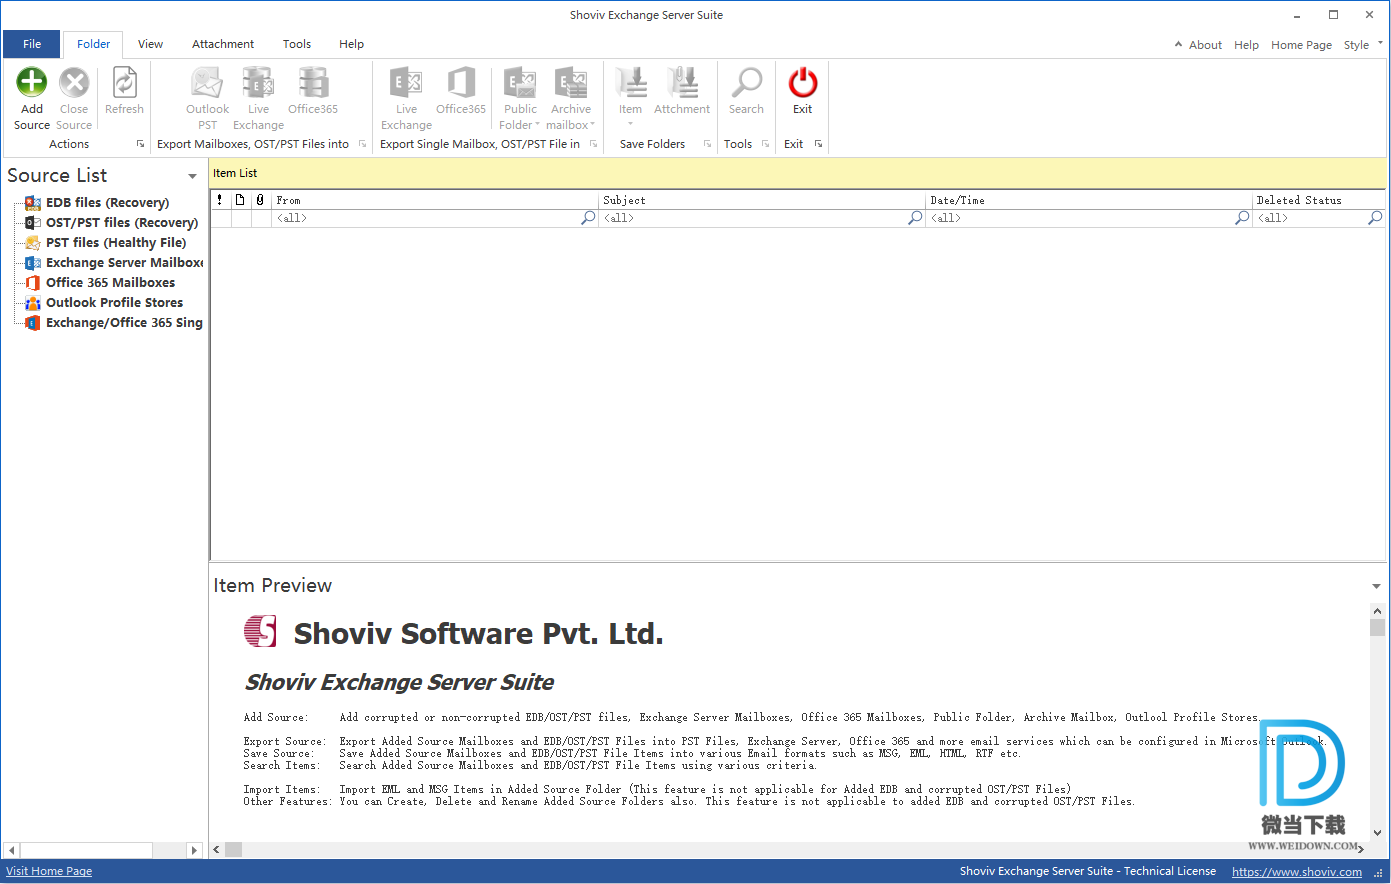Click the Help link at top right
The image size is (1391, 884).
pos(1246,45)
